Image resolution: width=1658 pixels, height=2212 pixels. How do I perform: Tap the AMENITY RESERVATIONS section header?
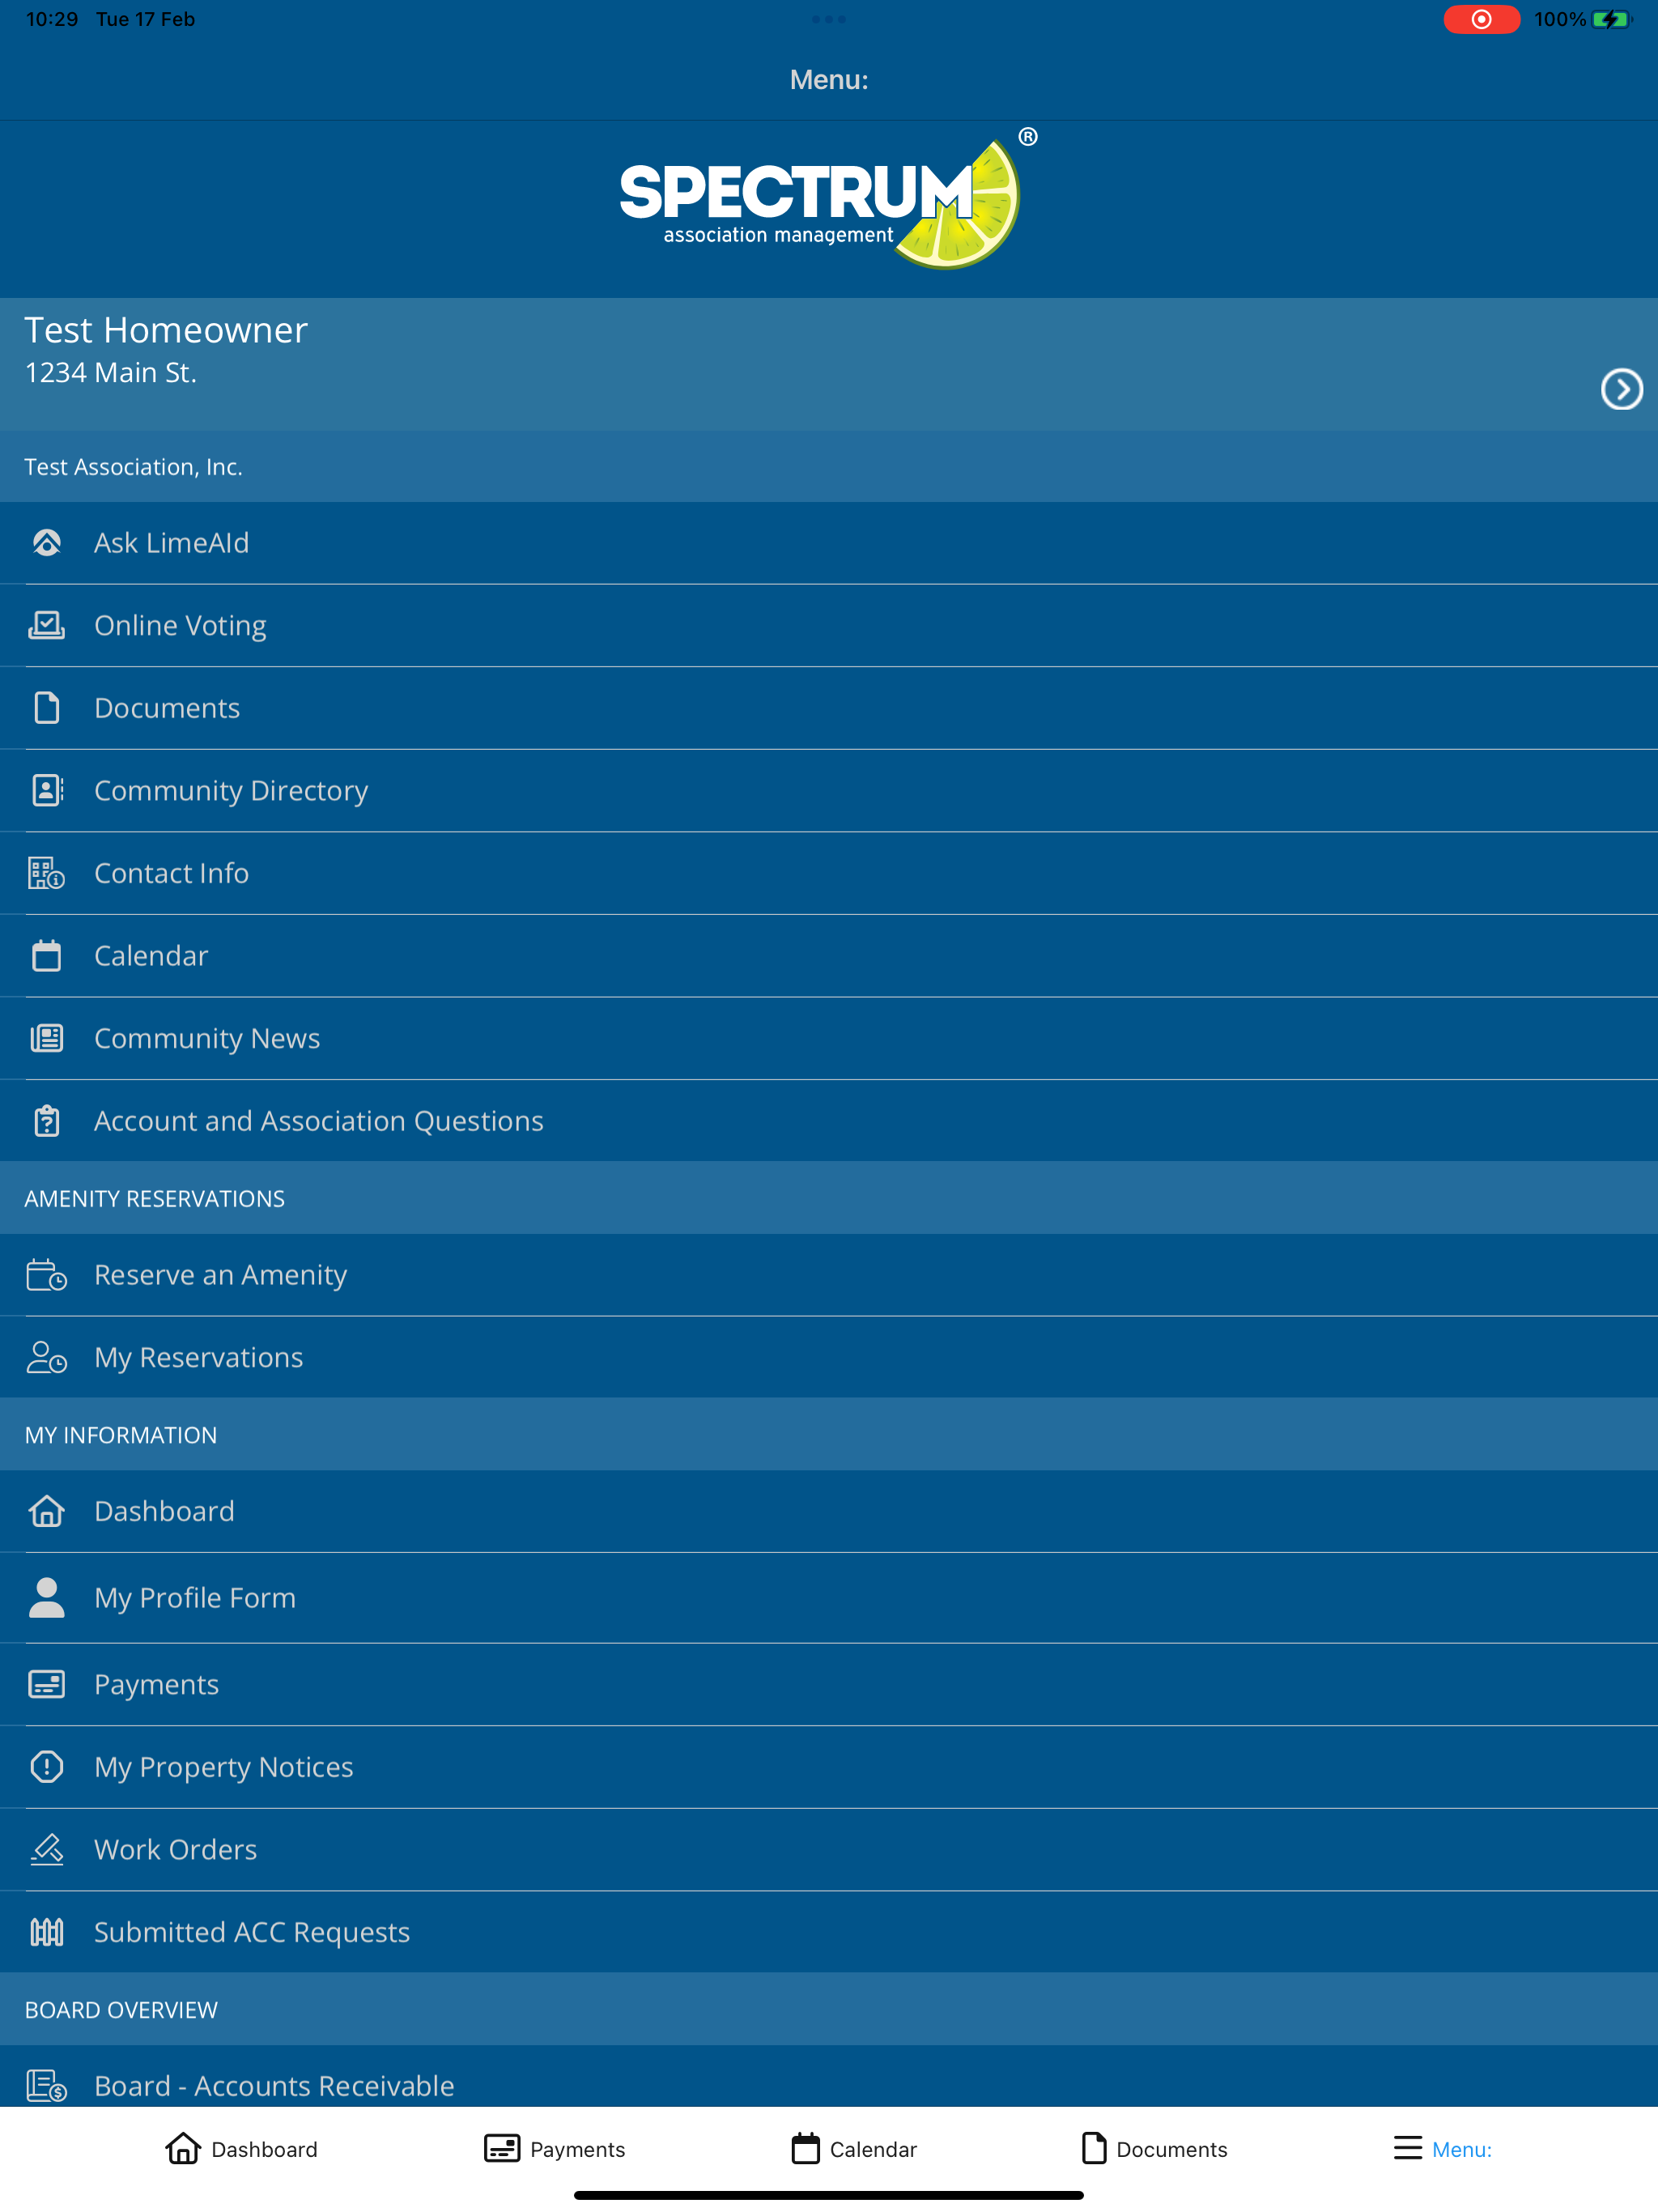coord(155,1199)
